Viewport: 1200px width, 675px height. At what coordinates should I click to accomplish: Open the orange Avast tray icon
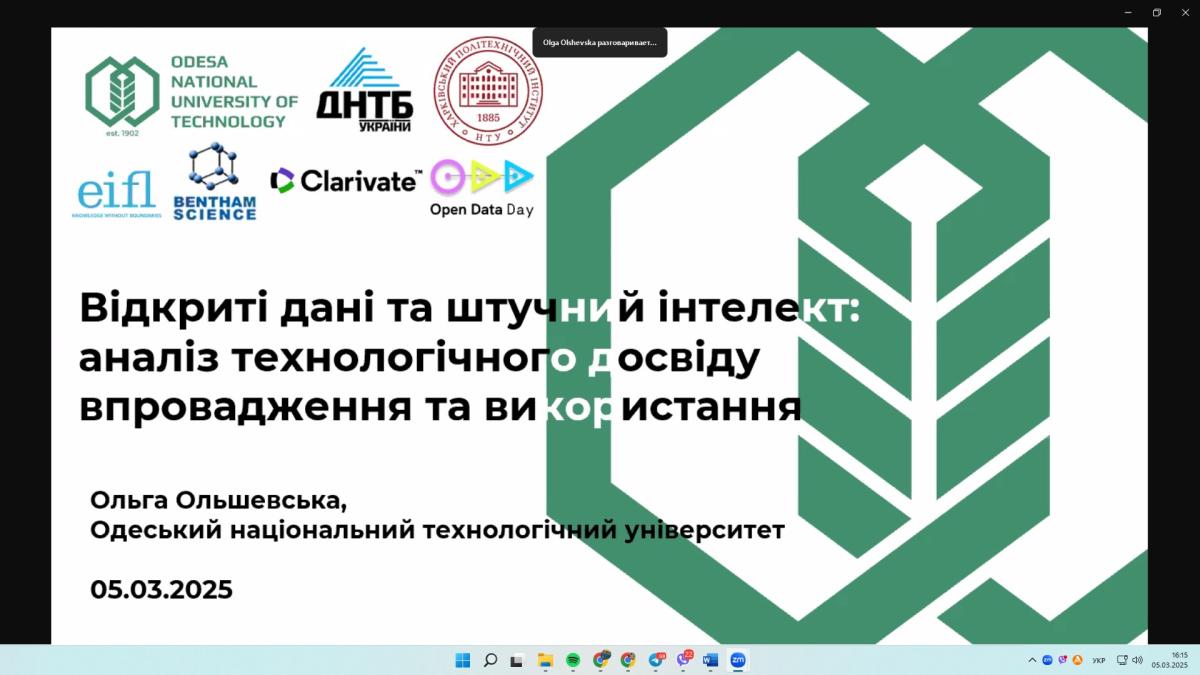pos(1077,660)
